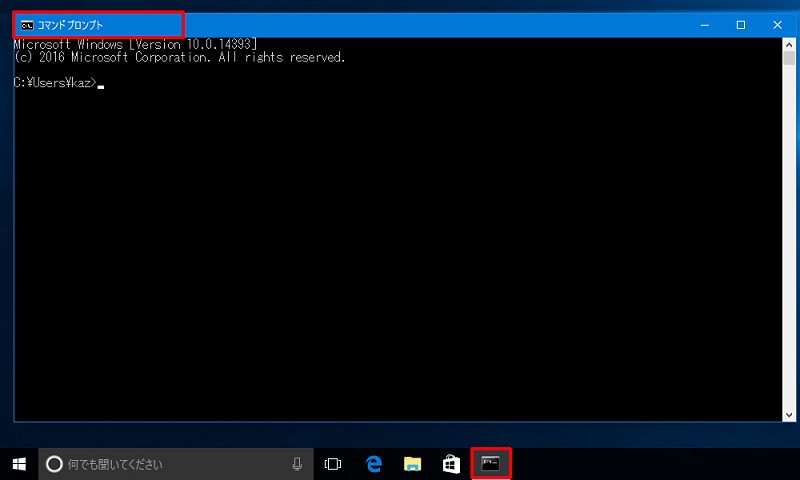Click the コマンド プロンプト title text
The height and width of the screenshot is (480, 800).
coord(70,25)
